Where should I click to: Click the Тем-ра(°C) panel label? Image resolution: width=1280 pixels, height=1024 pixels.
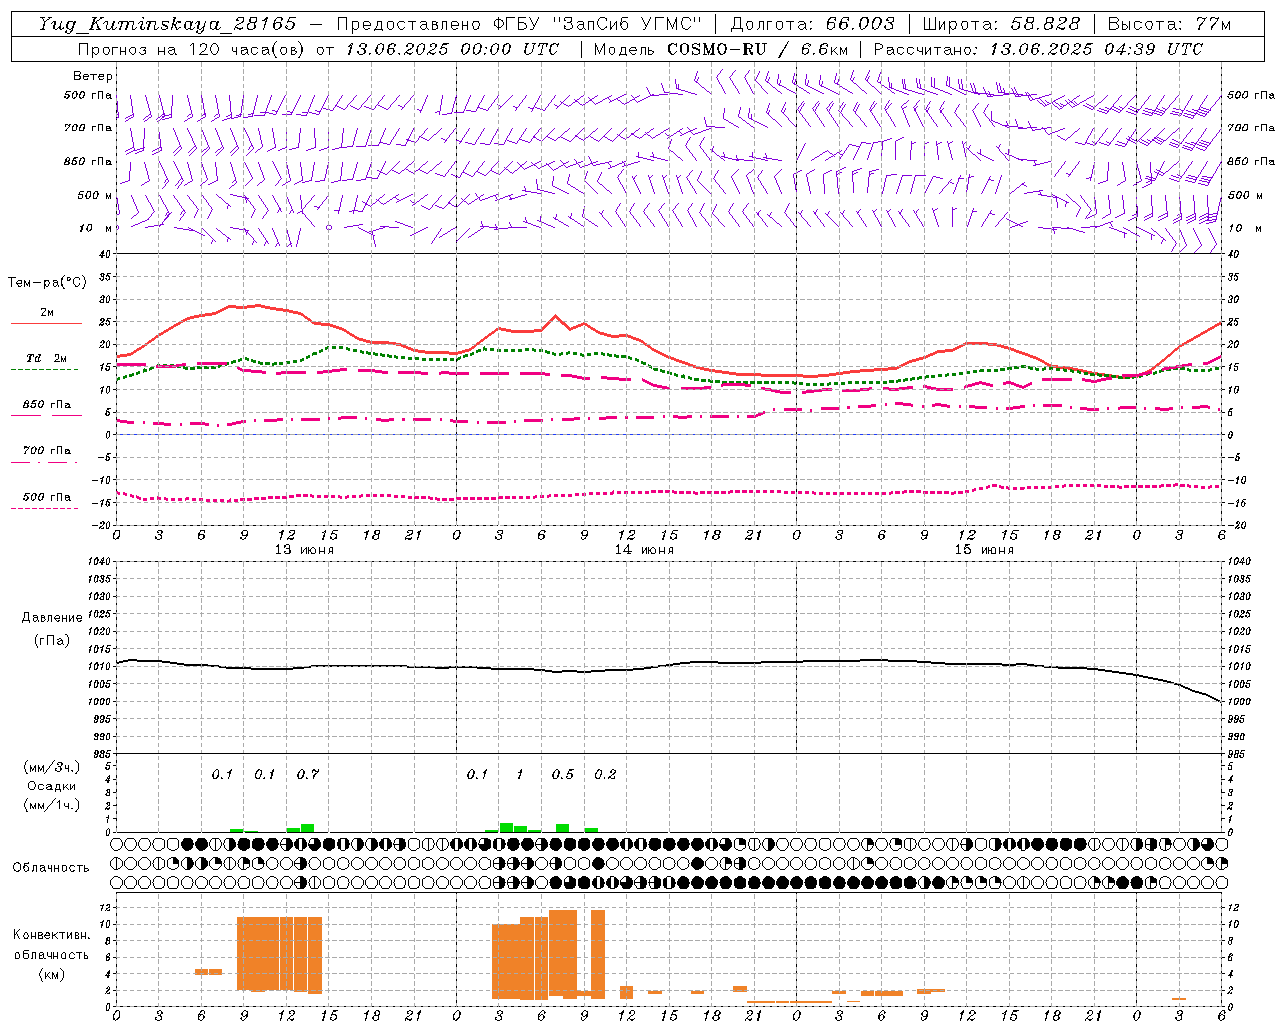tap(47, 283)
